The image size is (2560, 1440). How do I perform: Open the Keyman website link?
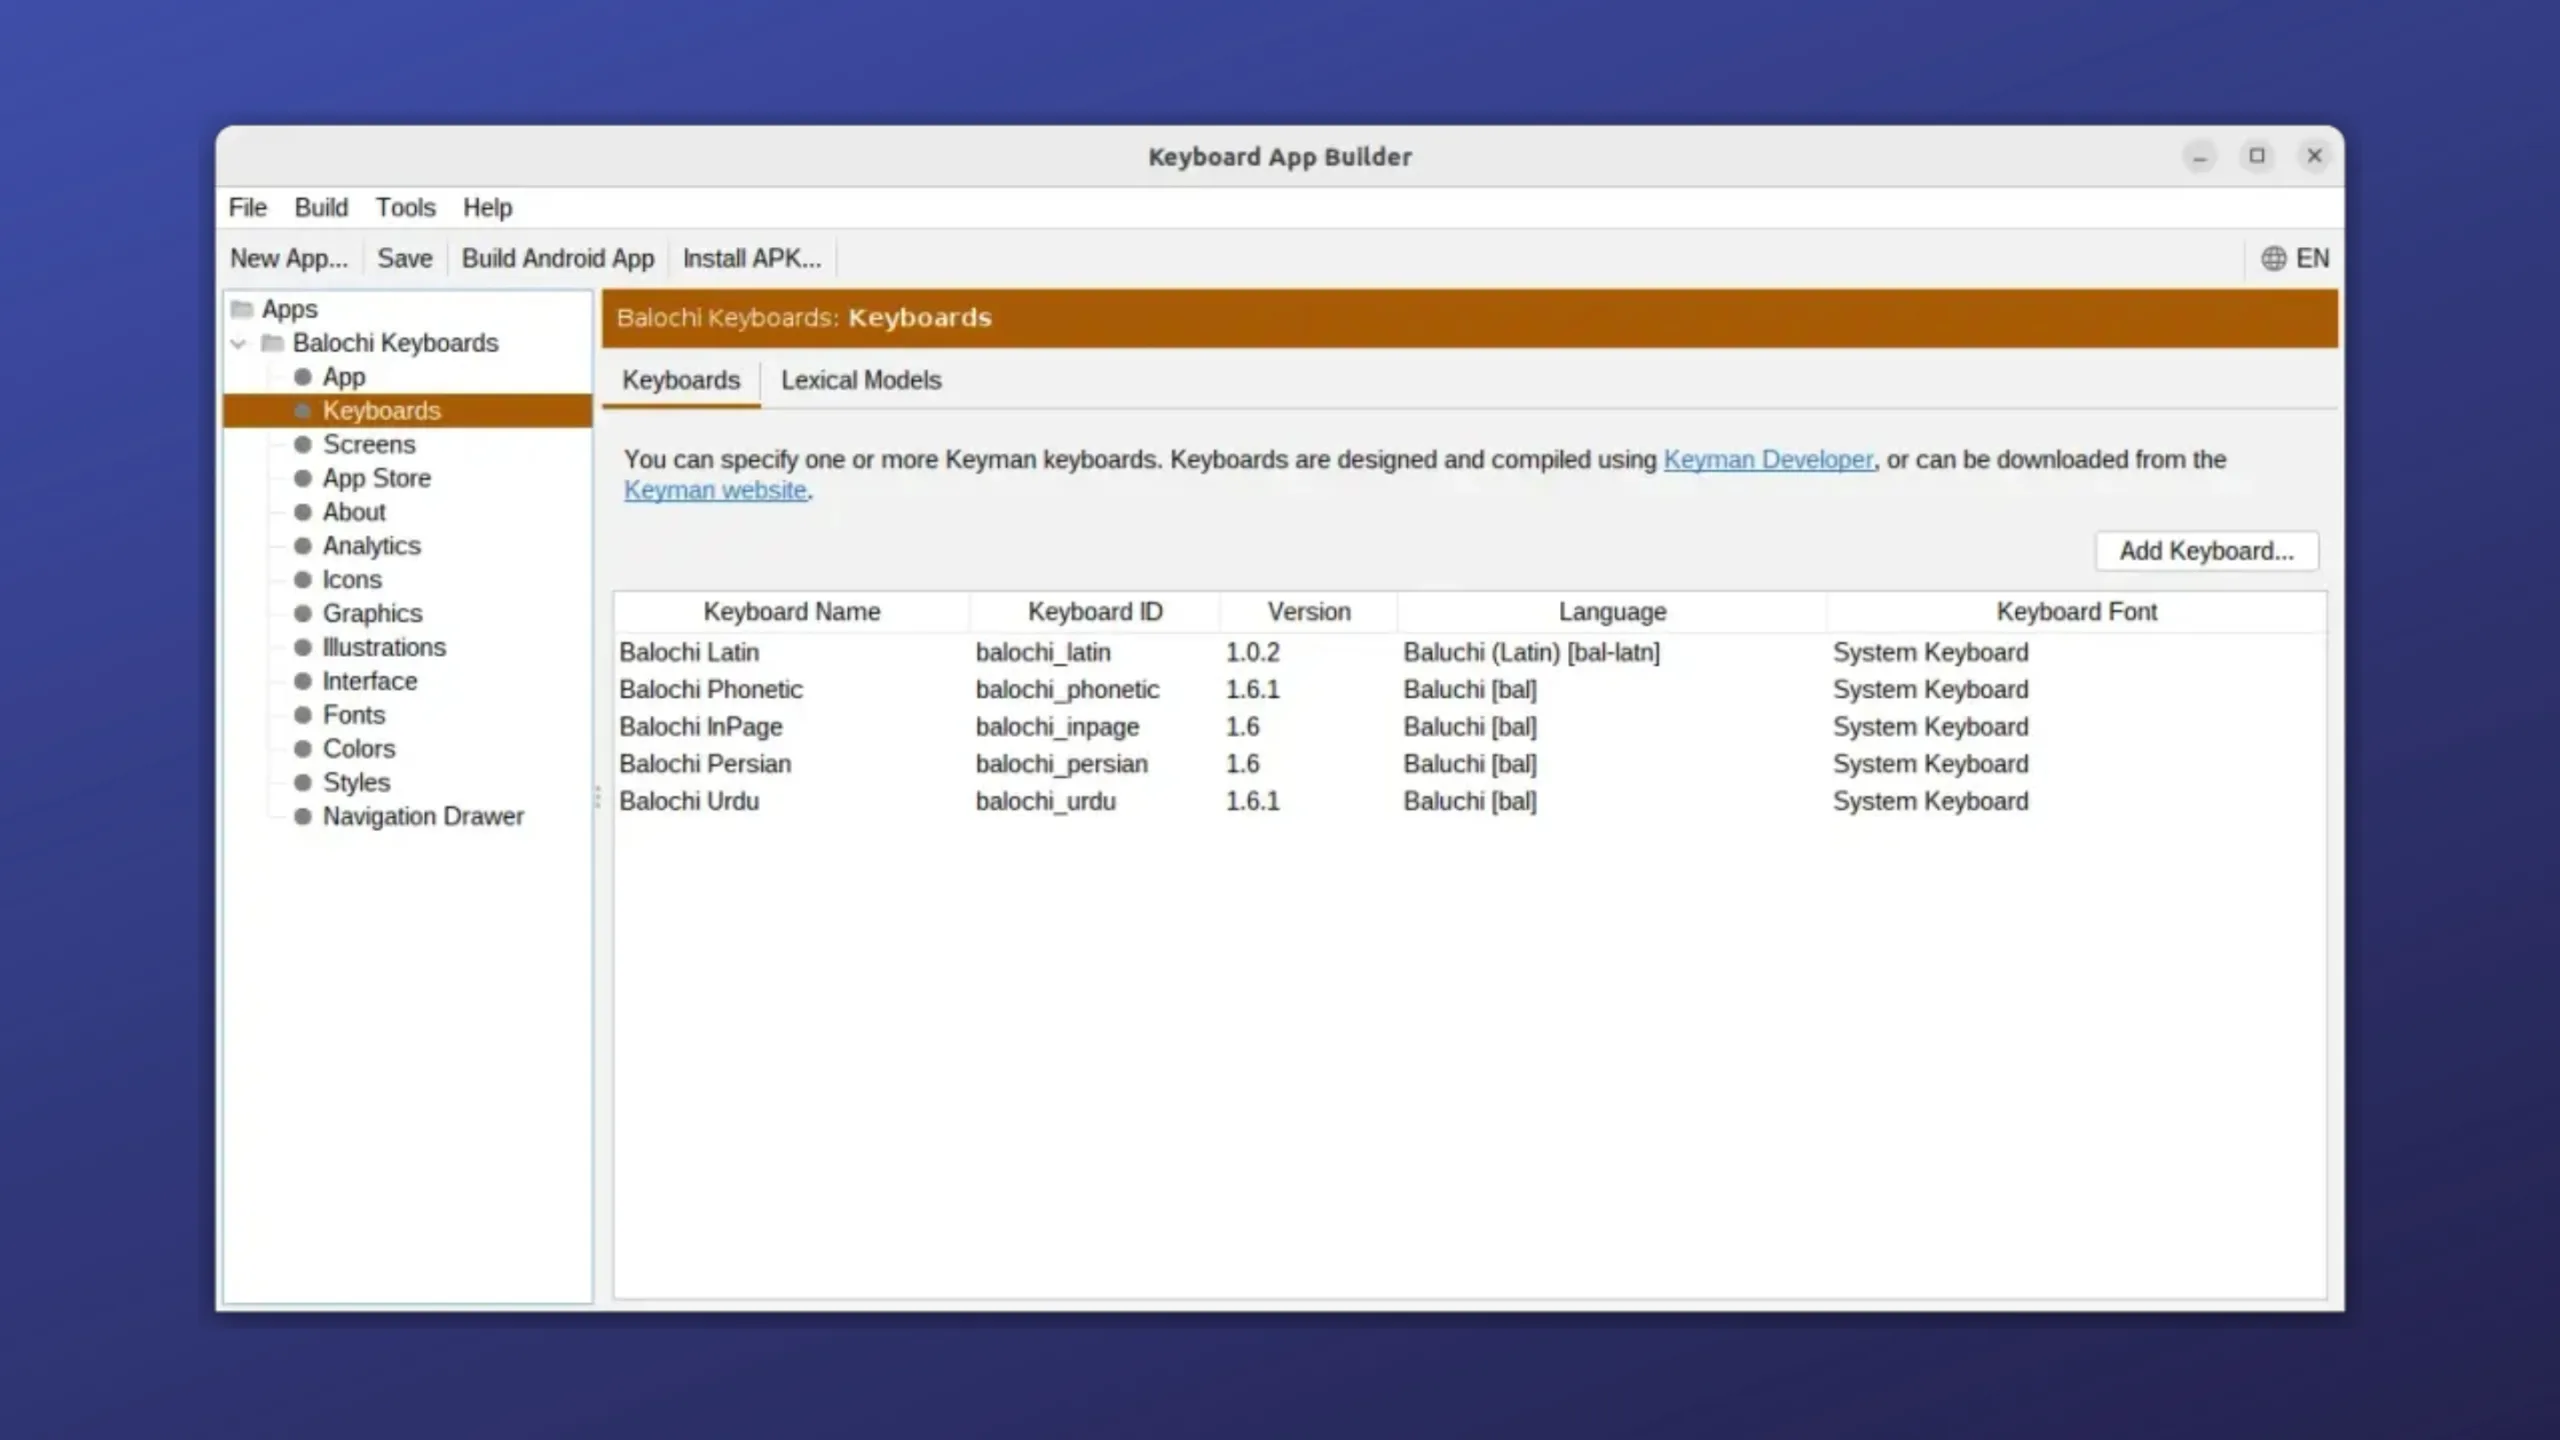pos(715,490)
